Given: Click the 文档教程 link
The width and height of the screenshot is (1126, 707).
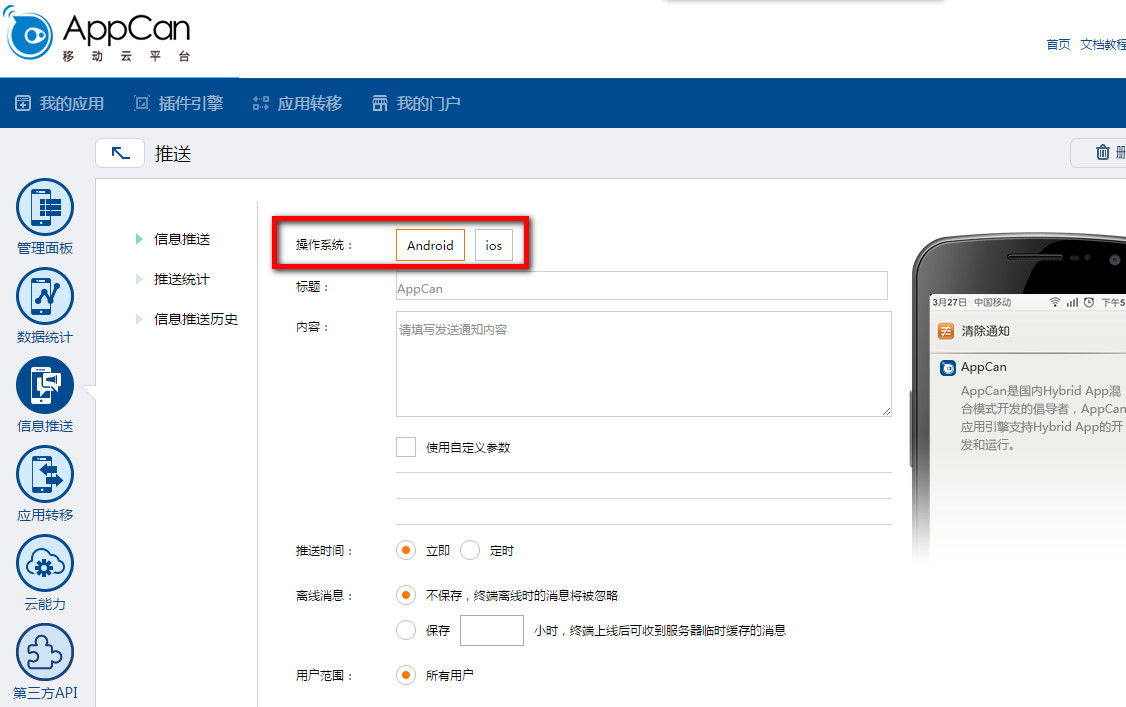Looking at the screenshot, I should point(1103,45).
